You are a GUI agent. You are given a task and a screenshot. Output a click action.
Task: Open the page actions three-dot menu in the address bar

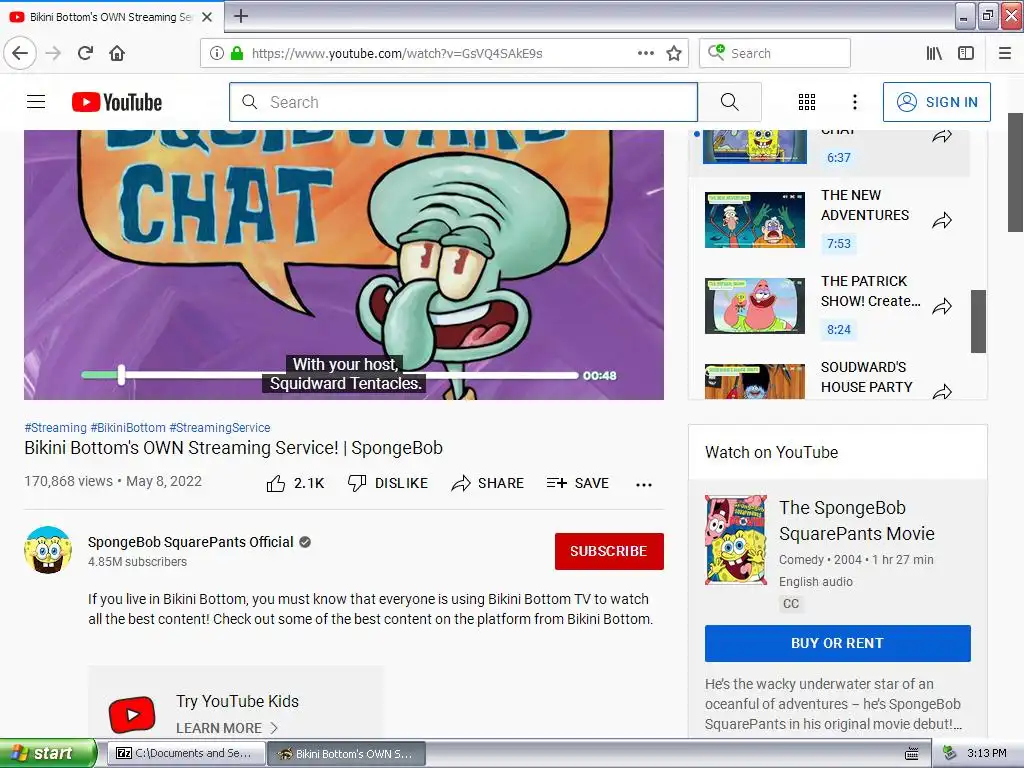pos(645,53)
